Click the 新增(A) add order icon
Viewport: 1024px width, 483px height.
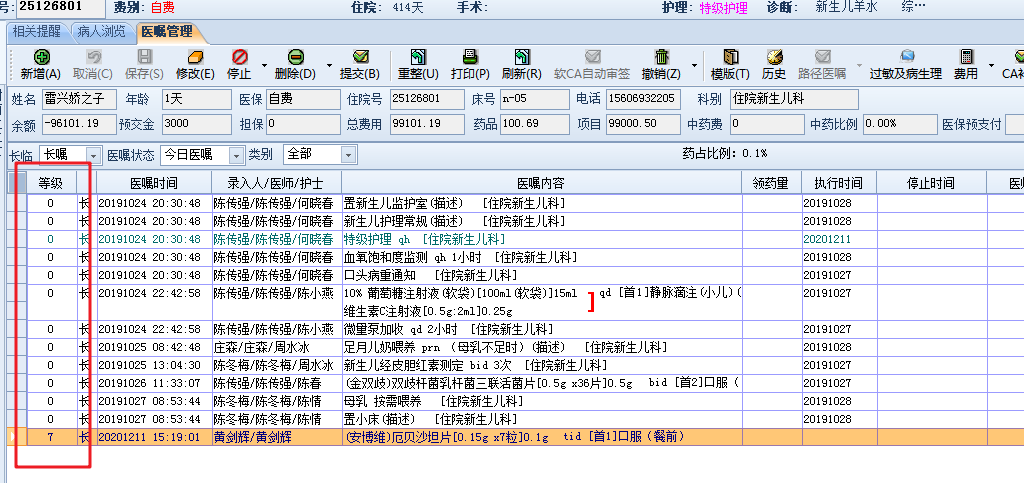[x=41, y=57]
